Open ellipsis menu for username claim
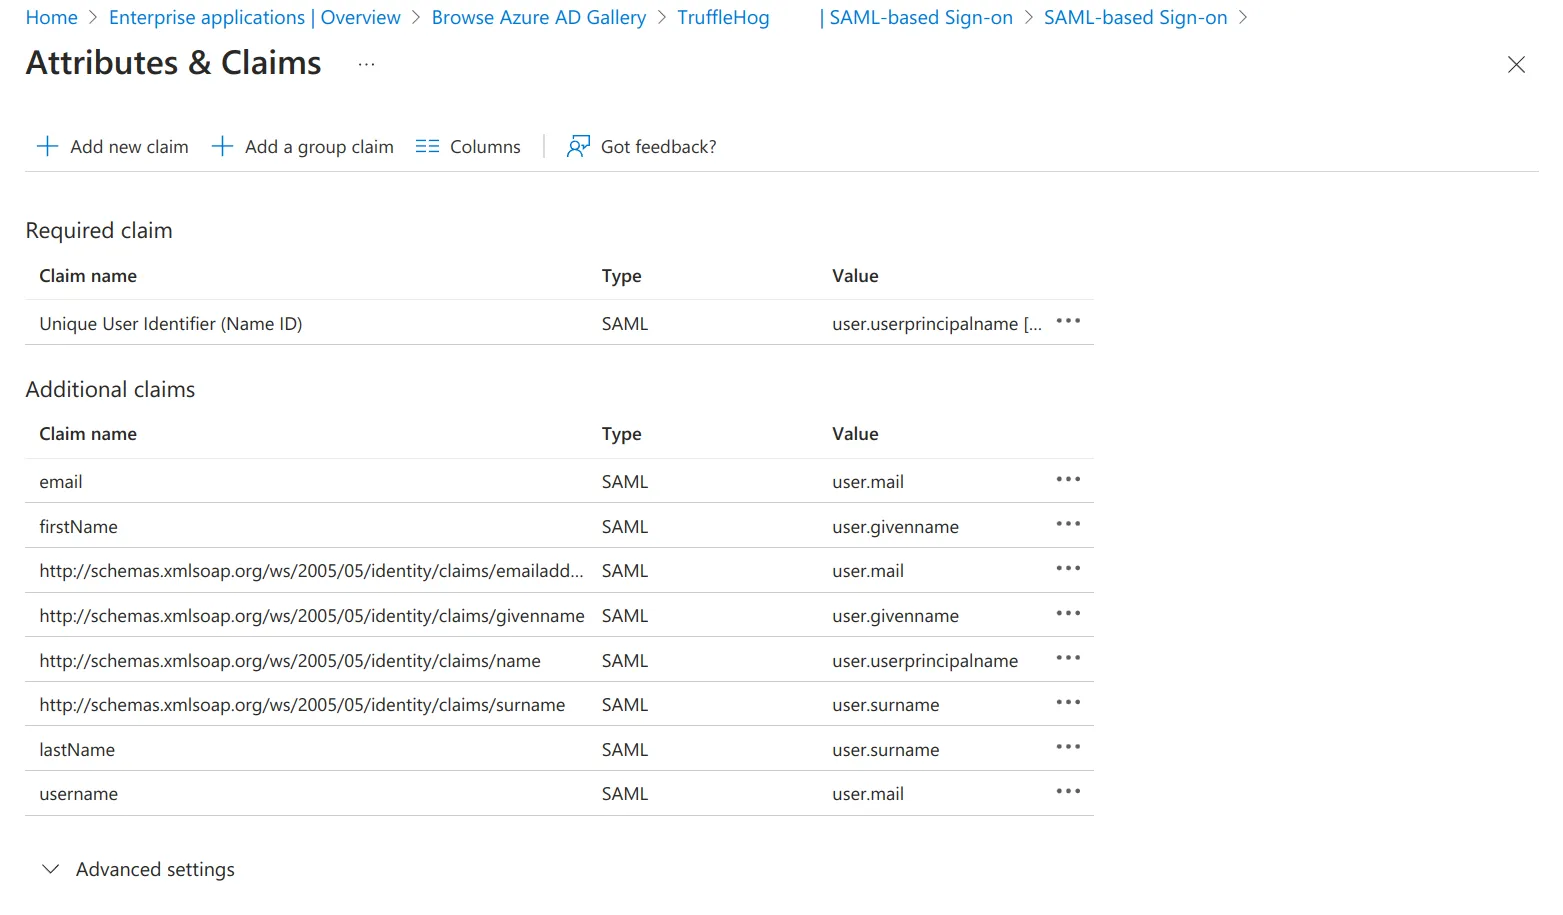 pos(1068,791)
